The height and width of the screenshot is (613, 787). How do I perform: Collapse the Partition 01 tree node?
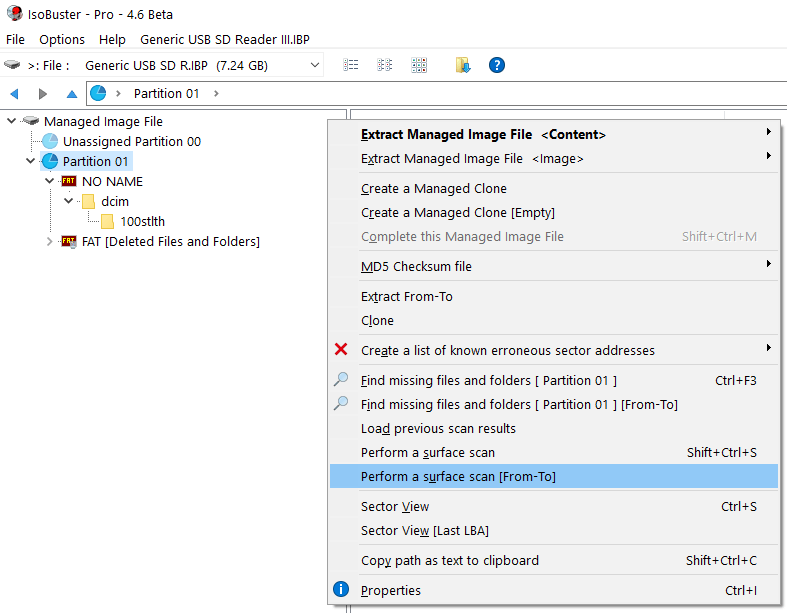click(x=31, y=161)
